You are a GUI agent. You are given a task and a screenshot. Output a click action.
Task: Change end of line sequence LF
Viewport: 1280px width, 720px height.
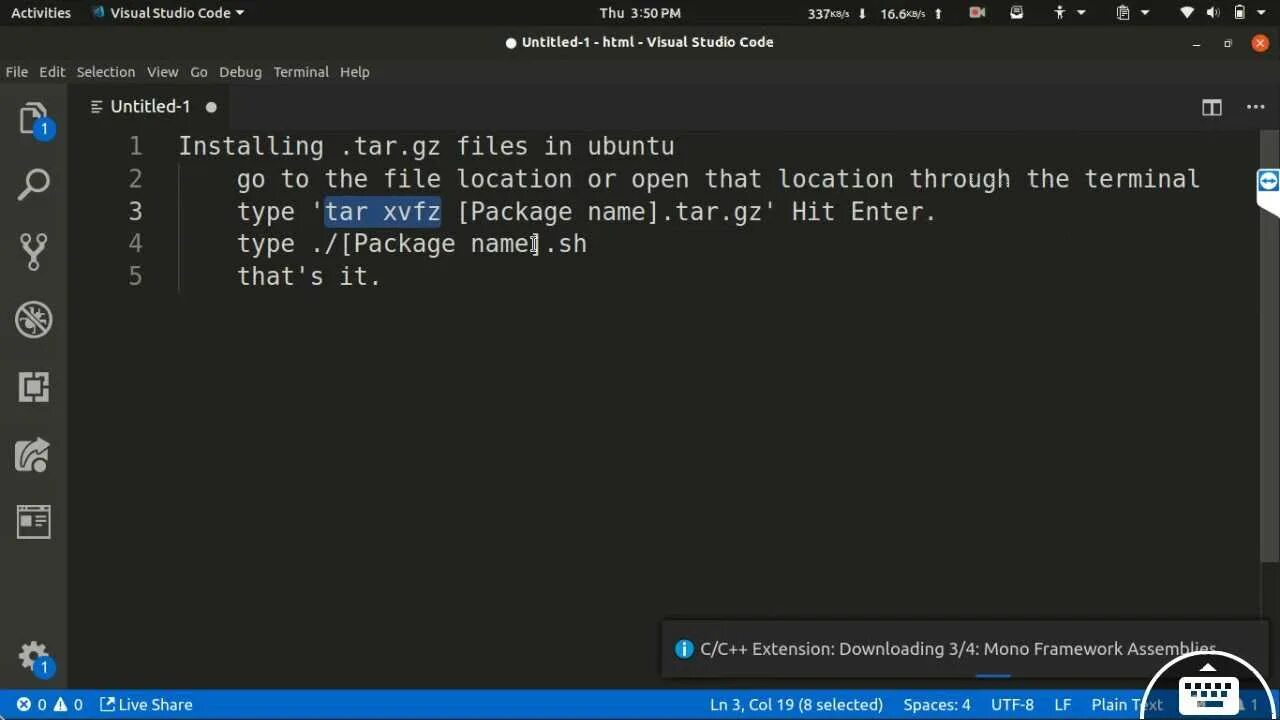(1062, 705)
